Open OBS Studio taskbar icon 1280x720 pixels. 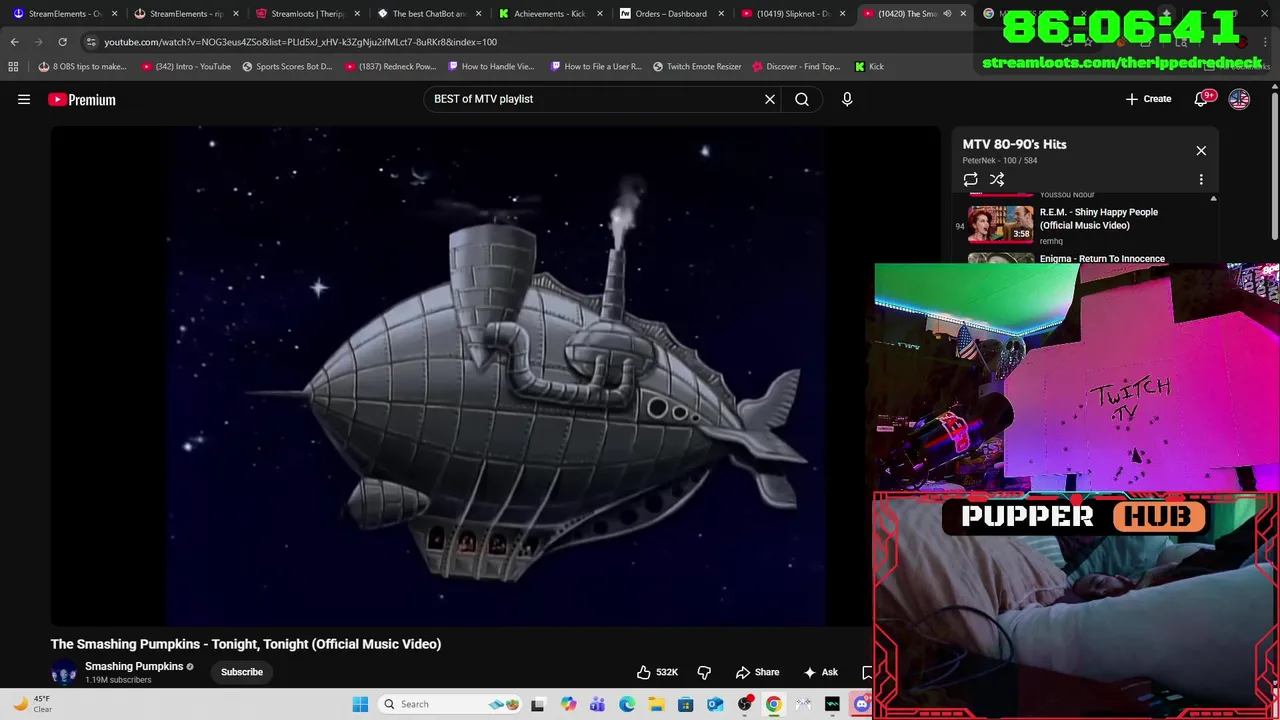744,704
